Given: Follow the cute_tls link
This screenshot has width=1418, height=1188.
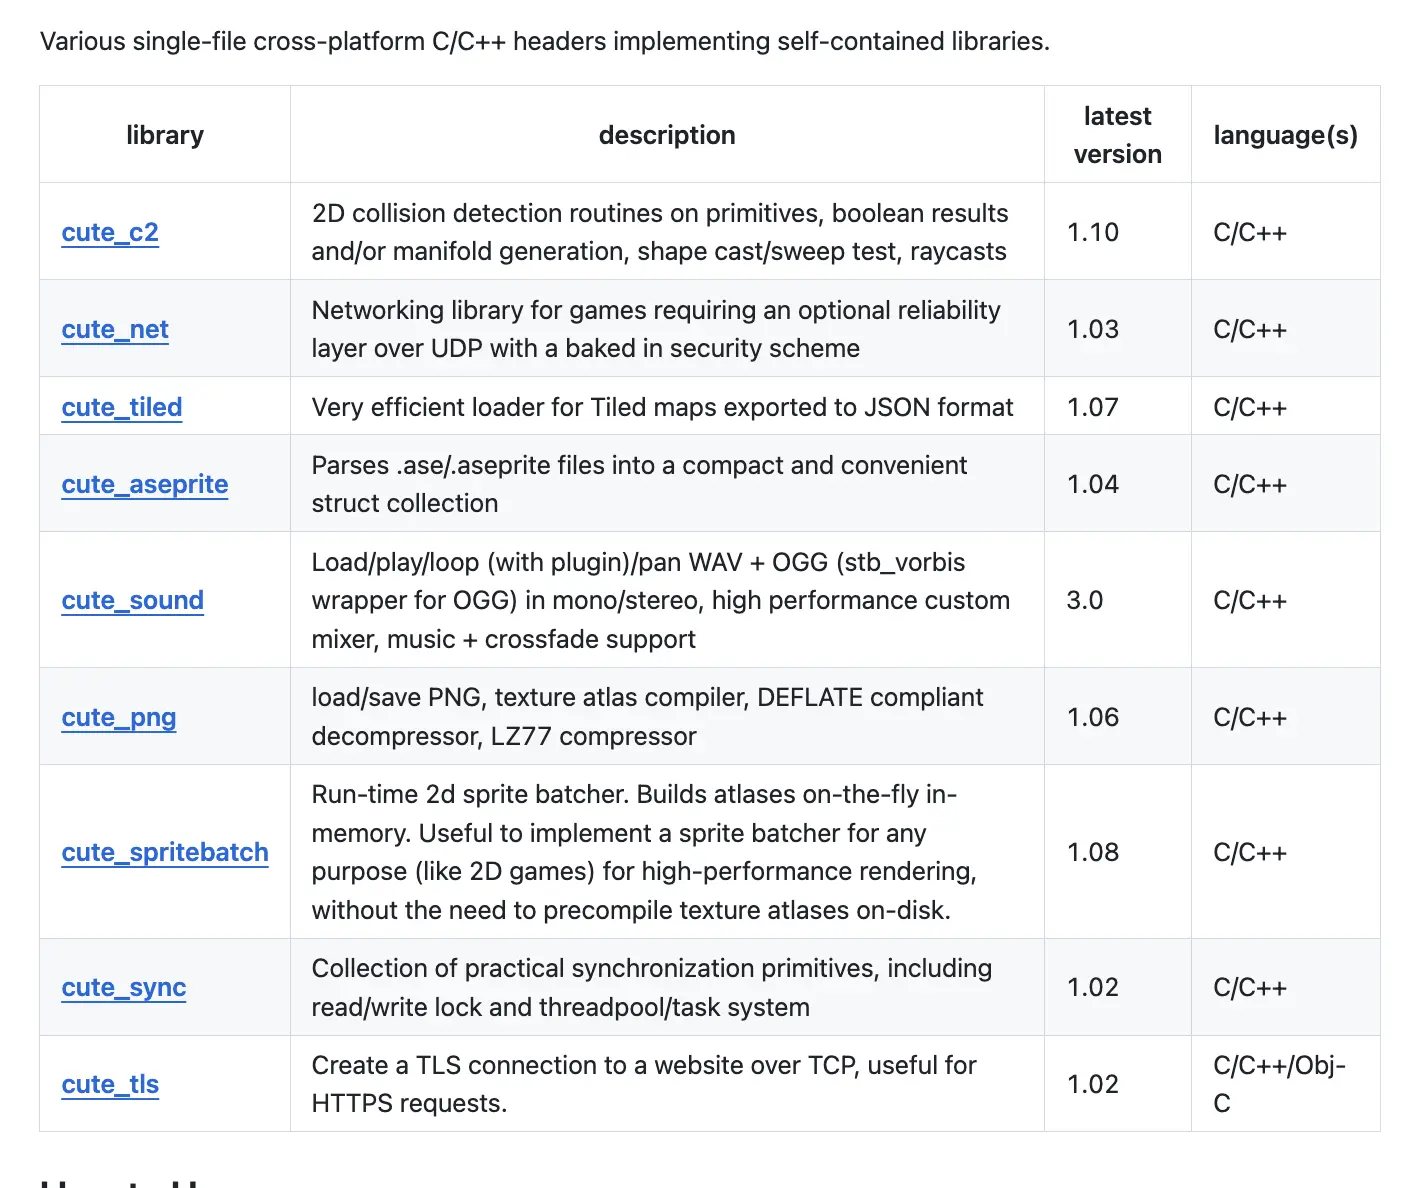Looking at the screenshot, I should [x=110, y=1084].
